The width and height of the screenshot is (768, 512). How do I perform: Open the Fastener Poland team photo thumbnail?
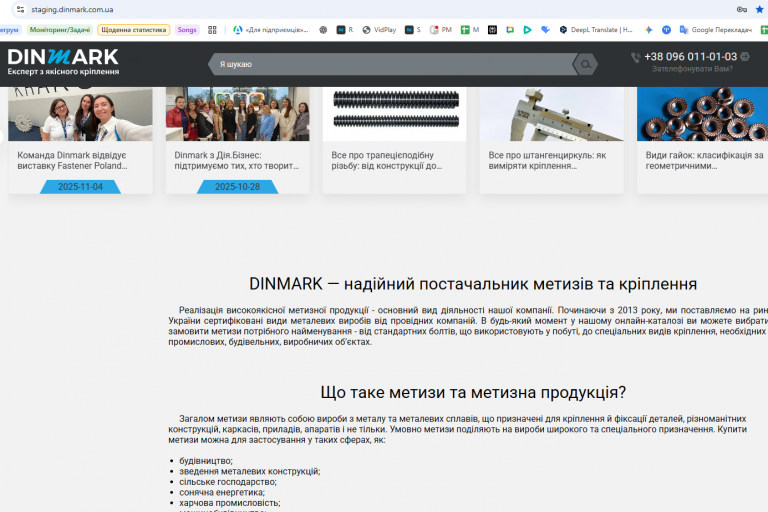(80, 114)
